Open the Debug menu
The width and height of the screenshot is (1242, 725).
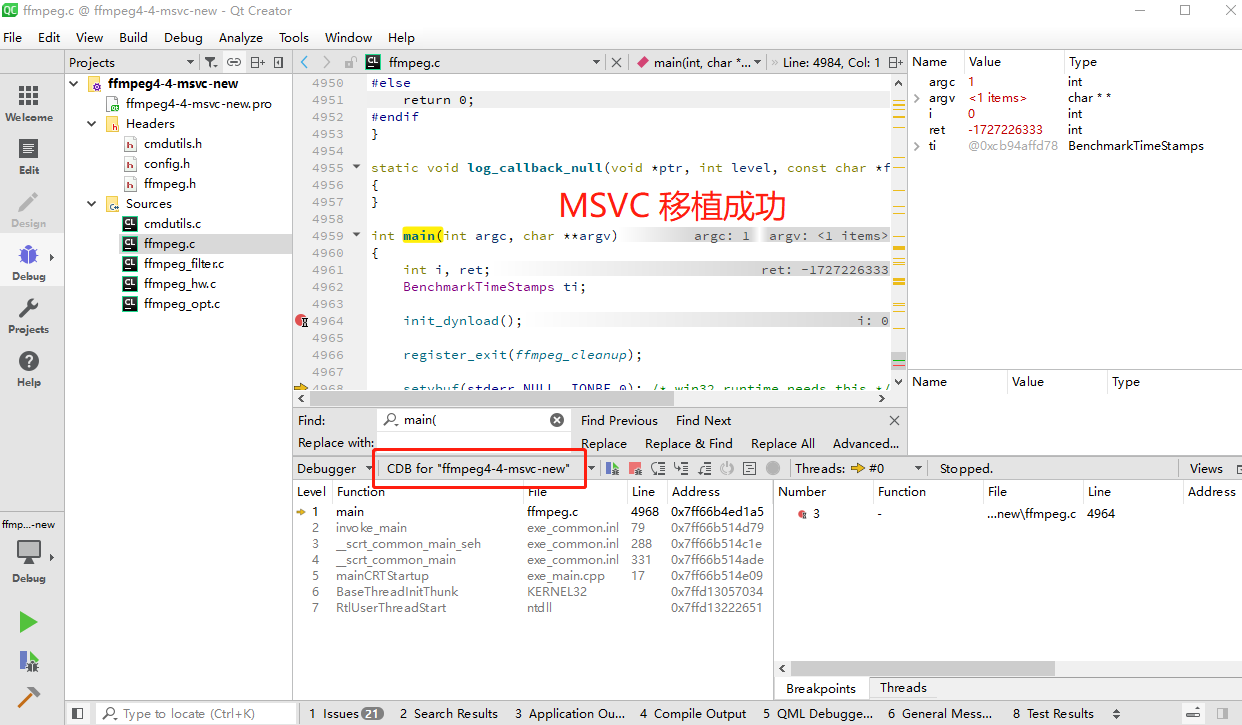(x=183, y=37)
